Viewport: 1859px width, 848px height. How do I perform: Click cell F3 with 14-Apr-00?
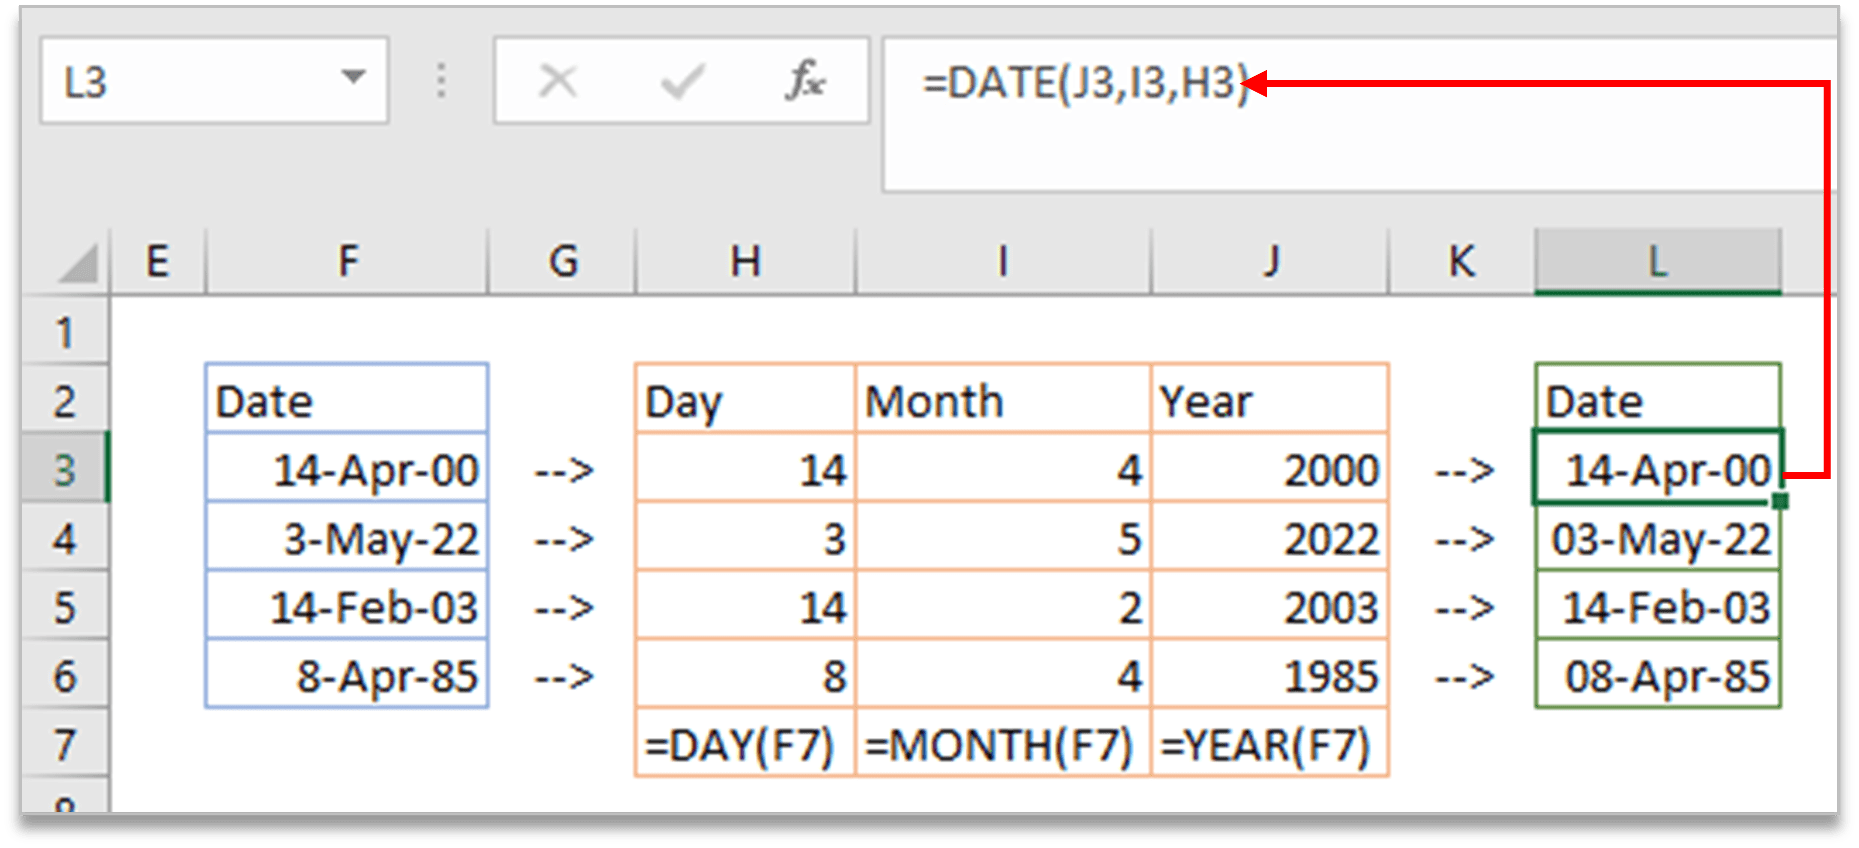[347, 468]
